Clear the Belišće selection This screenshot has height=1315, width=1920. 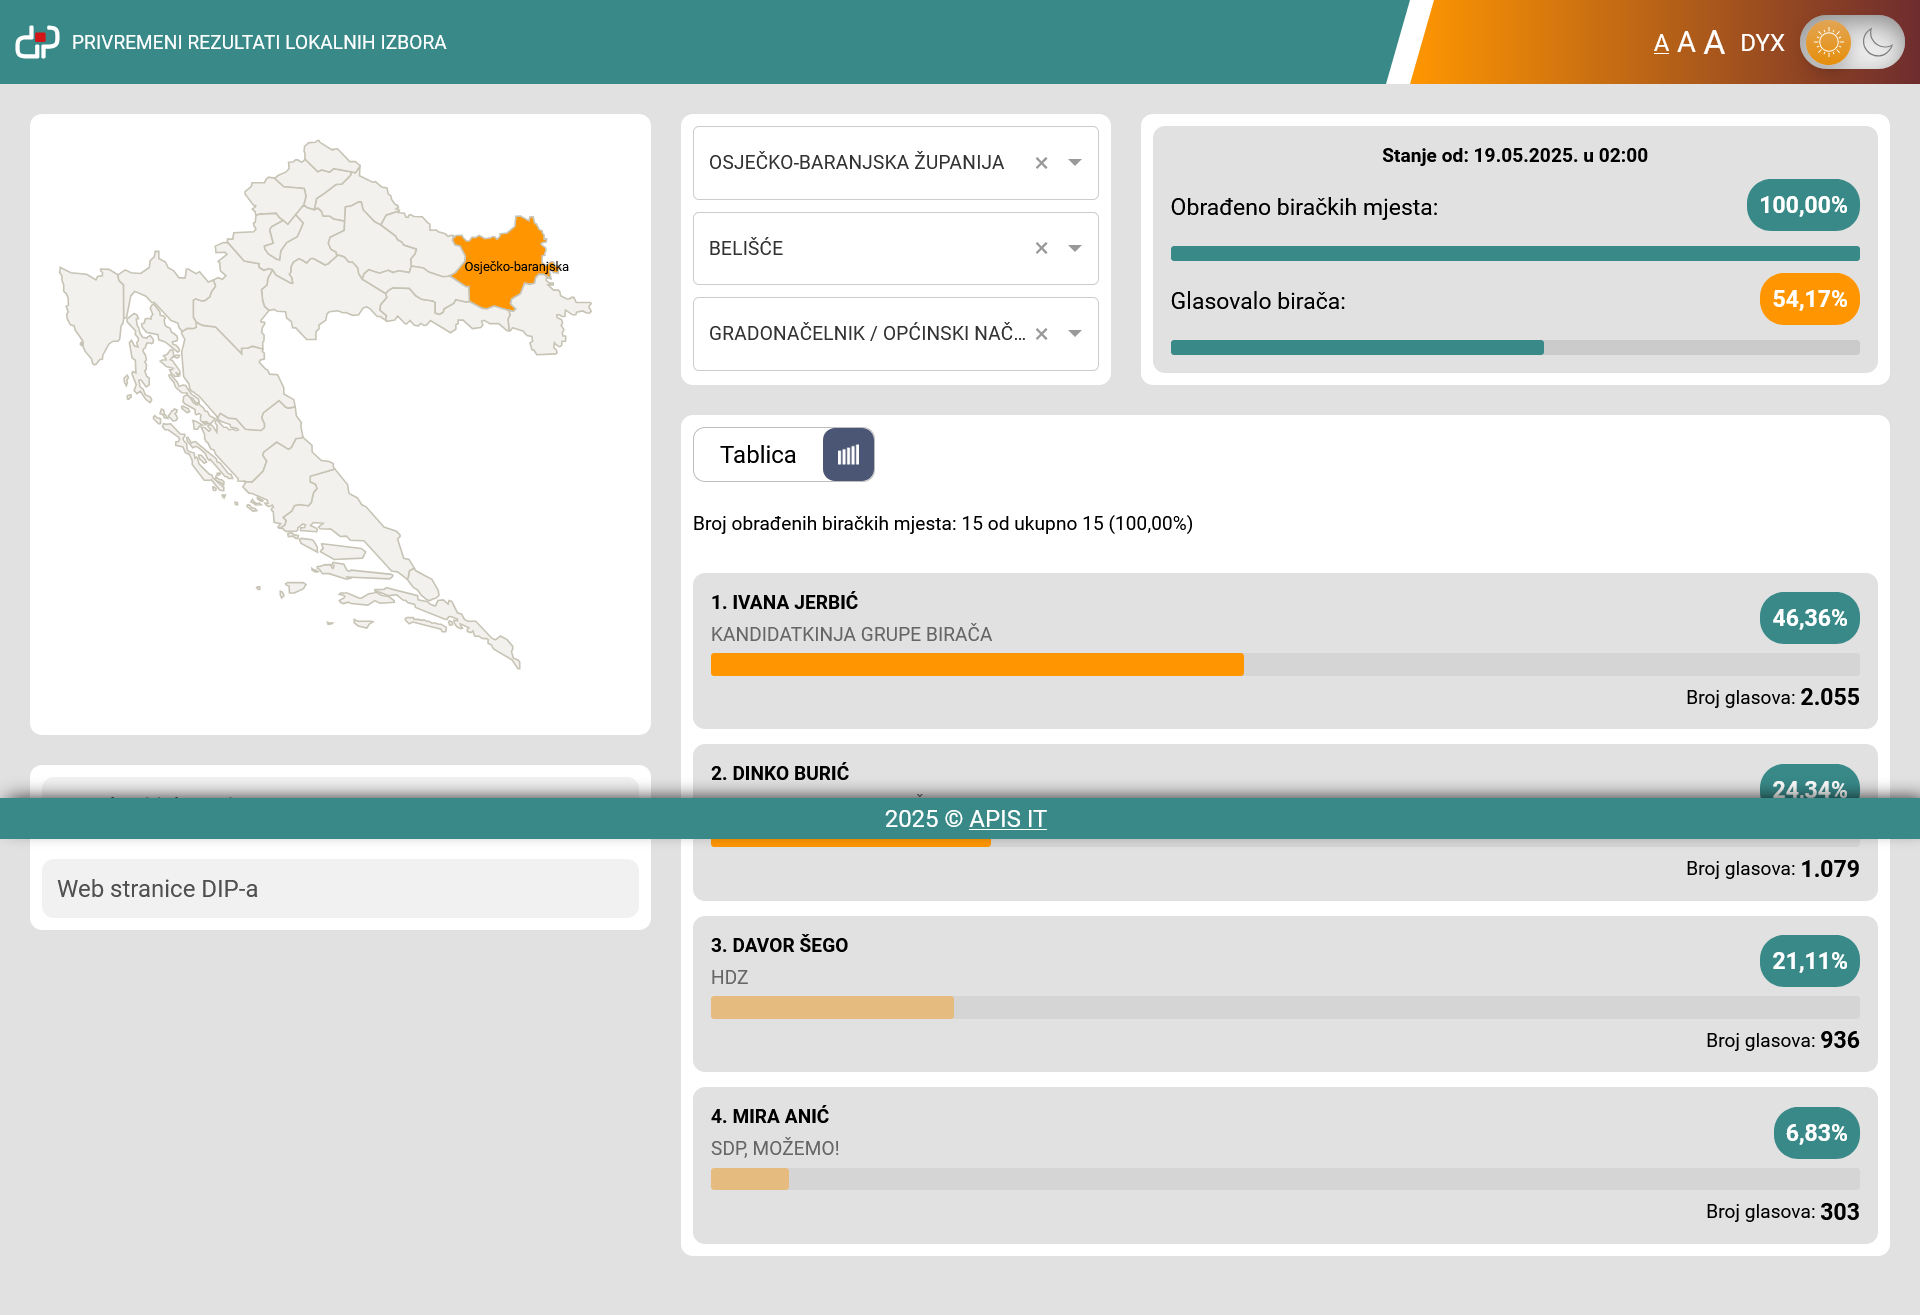[x=1041, y=248]
